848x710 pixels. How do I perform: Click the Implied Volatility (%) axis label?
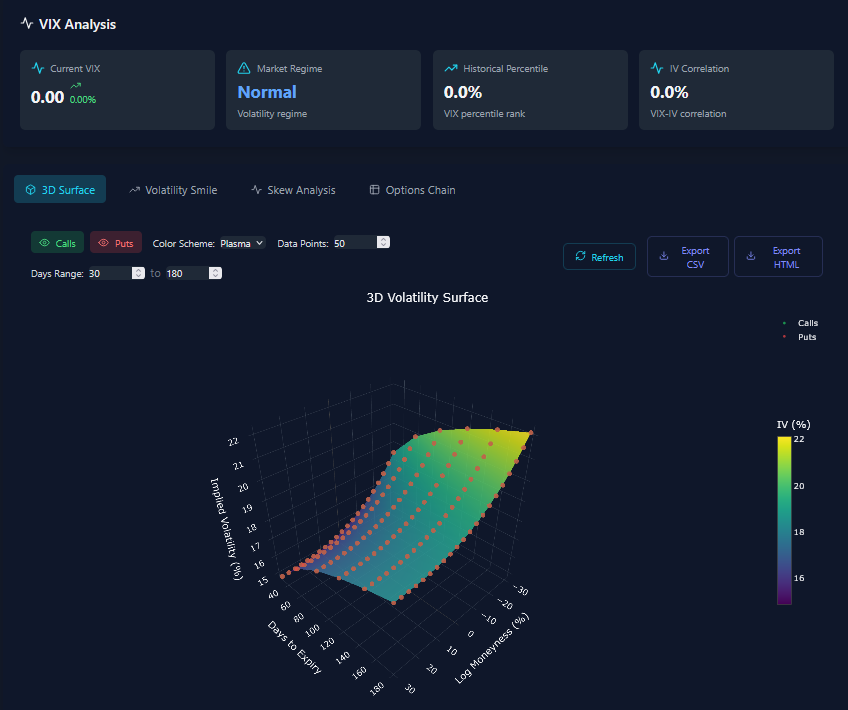(226, 529)
